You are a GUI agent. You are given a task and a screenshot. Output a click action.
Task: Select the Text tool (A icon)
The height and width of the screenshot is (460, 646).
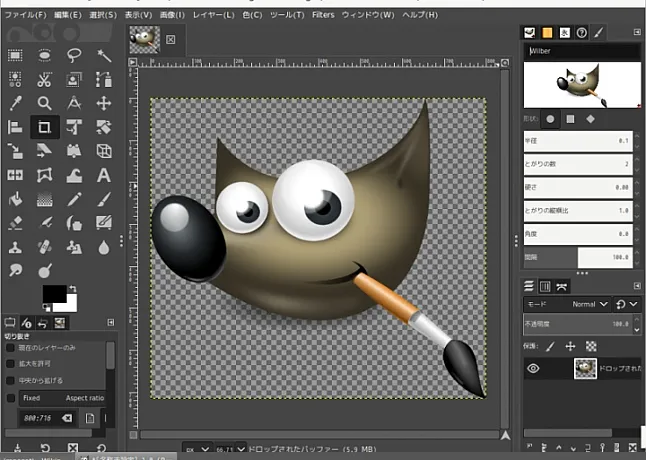coord(103,176)
